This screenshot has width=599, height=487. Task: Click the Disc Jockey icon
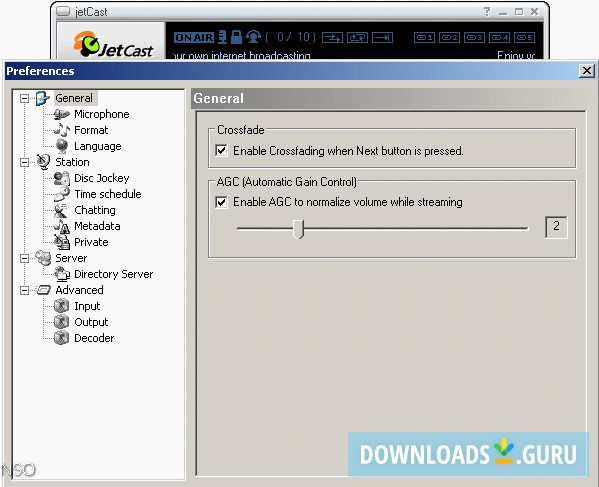pos(62,178)
